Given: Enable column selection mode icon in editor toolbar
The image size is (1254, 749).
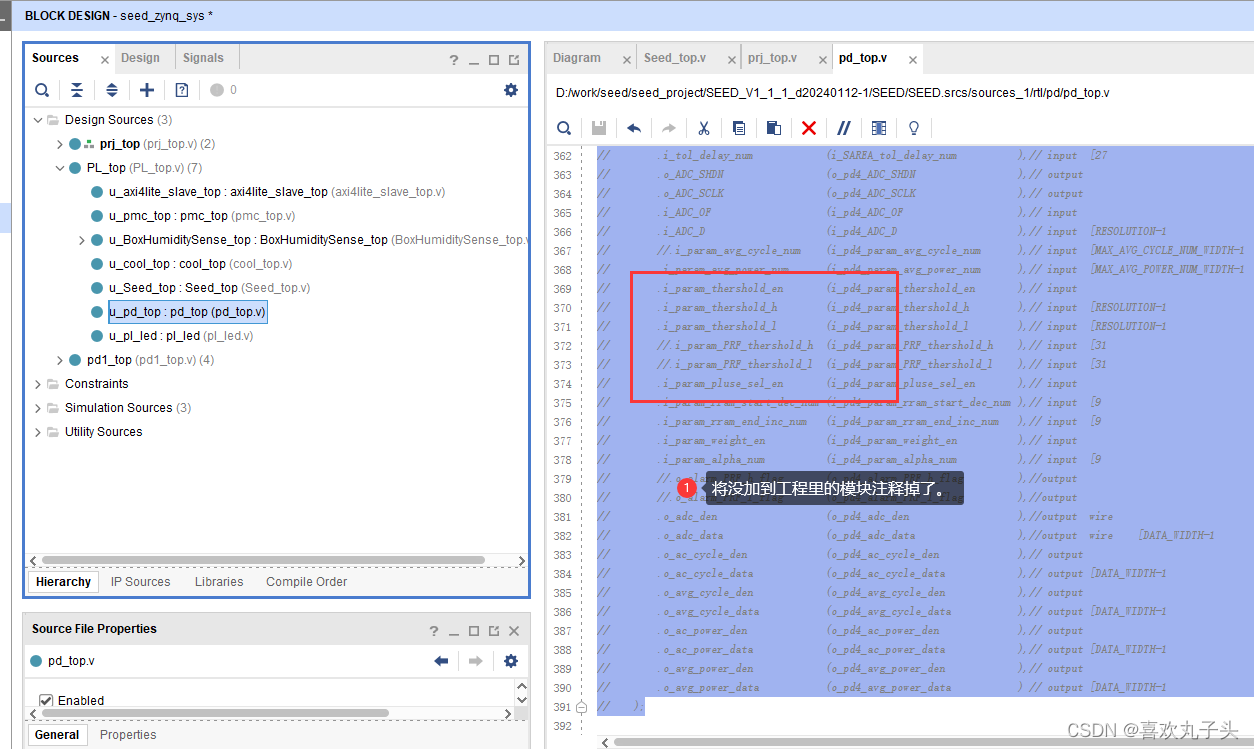Looking at the screenshot, I should 879,128.
